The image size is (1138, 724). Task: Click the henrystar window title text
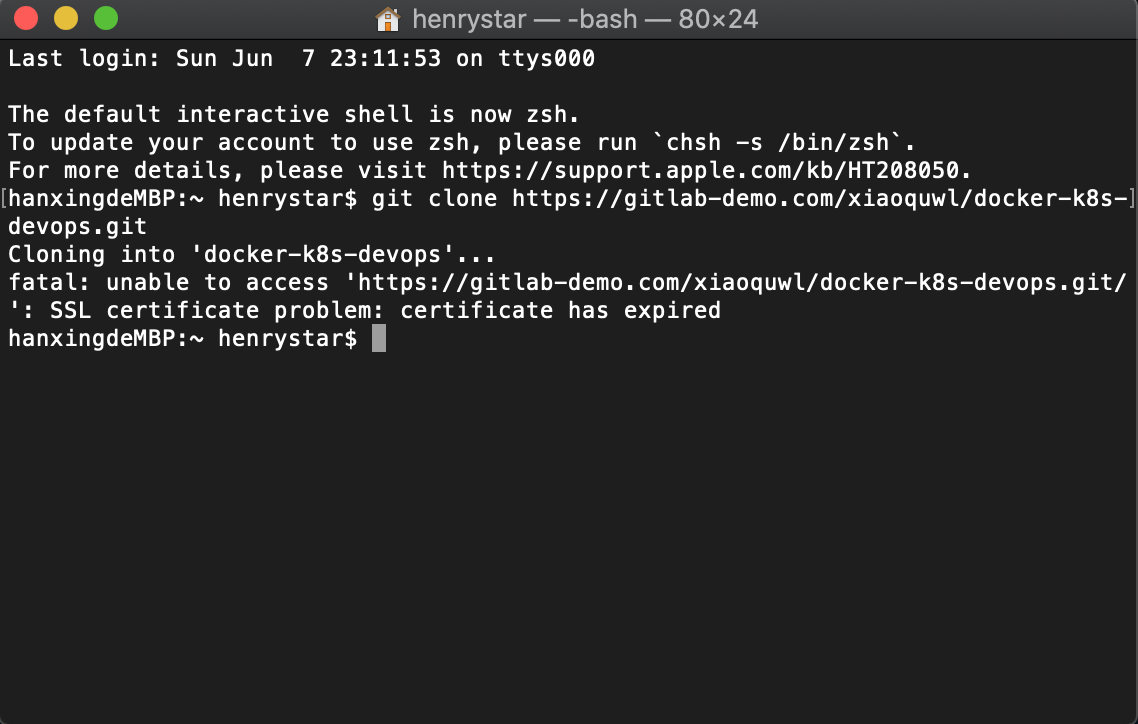(468, 18)
